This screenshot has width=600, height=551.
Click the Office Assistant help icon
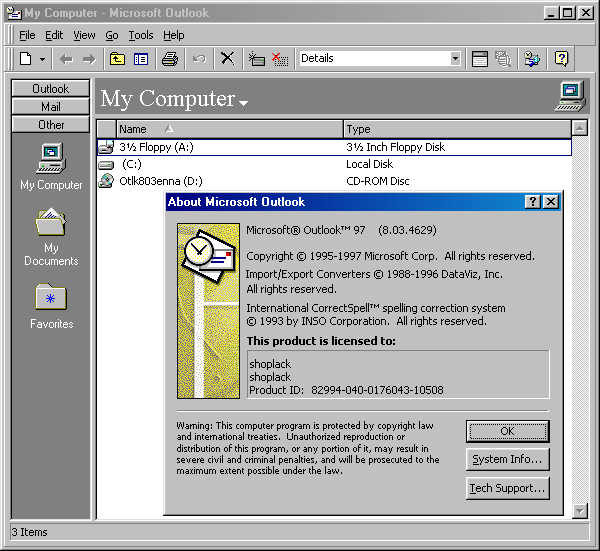point(561,59)
